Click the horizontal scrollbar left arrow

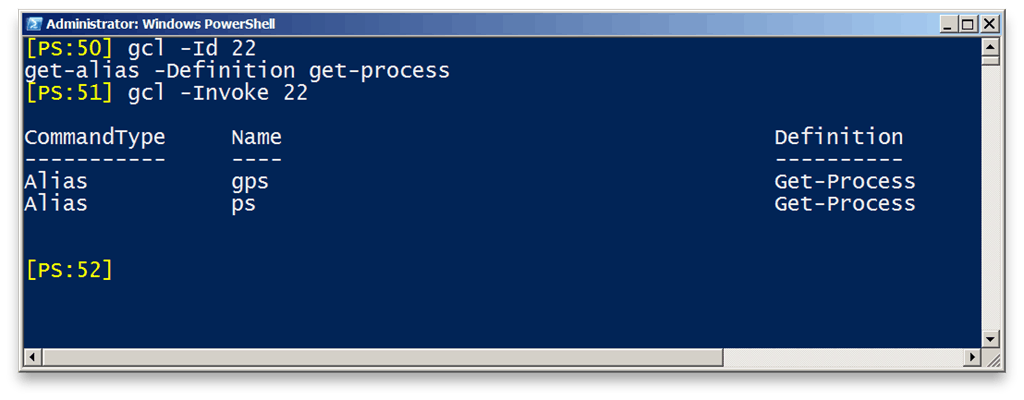click(33, 358)
